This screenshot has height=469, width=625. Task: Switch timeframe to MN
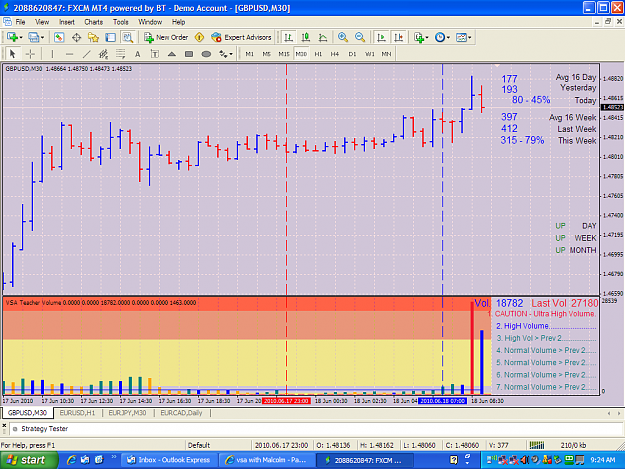[386, 54]
